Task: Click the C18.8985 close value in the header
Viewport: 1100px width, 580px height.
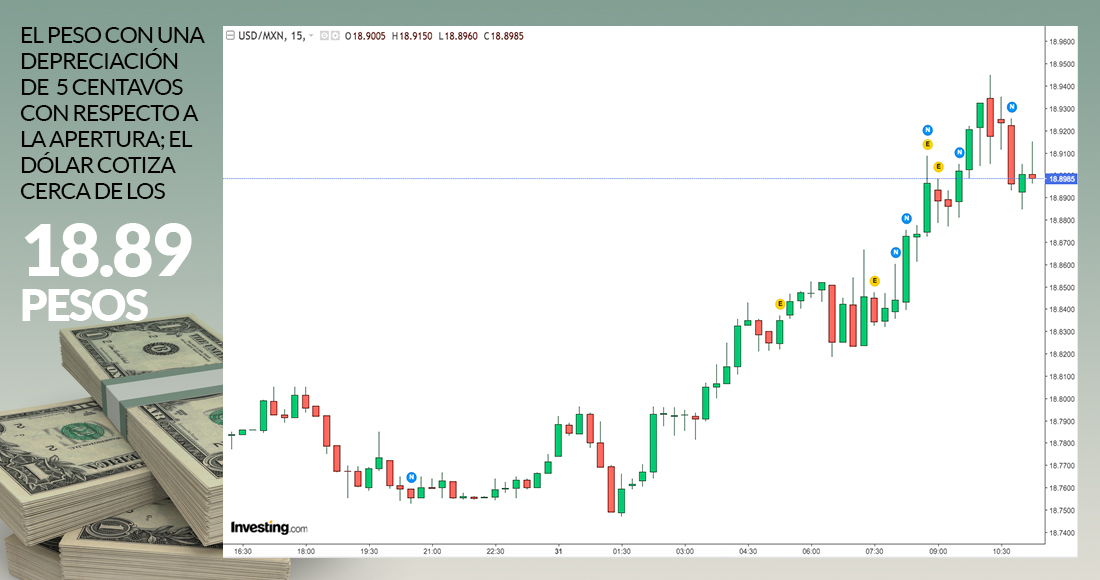Action: [x=504, y=36]
